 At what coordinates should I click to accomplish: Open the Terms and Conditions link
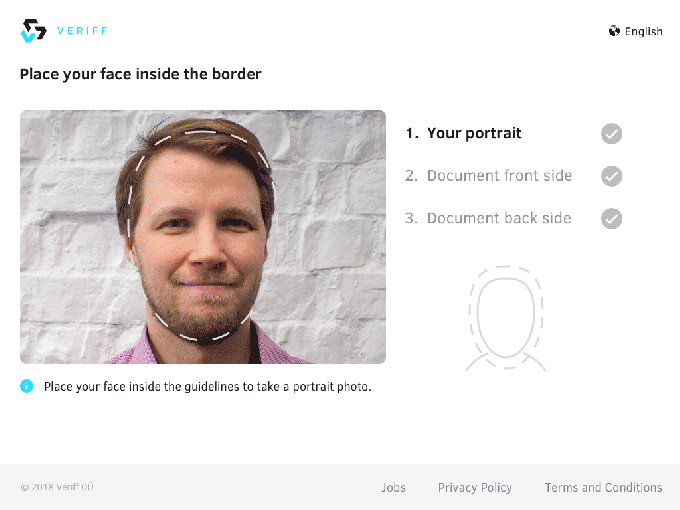click(x=603, y=488)
